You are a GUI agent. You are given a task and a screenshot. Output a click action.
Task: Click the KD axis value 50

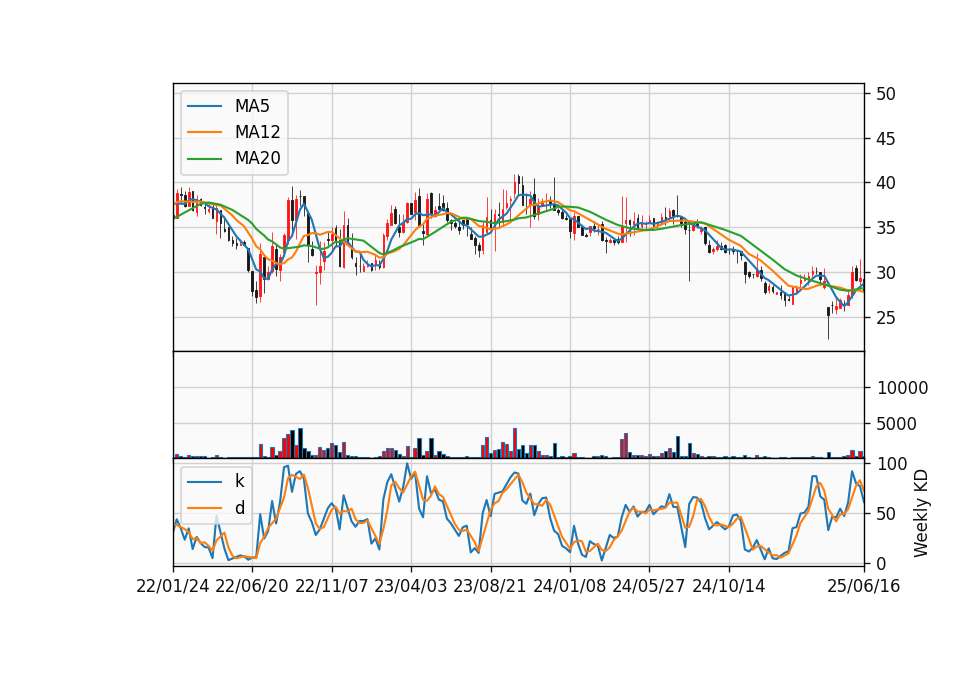tap(885, 514)
